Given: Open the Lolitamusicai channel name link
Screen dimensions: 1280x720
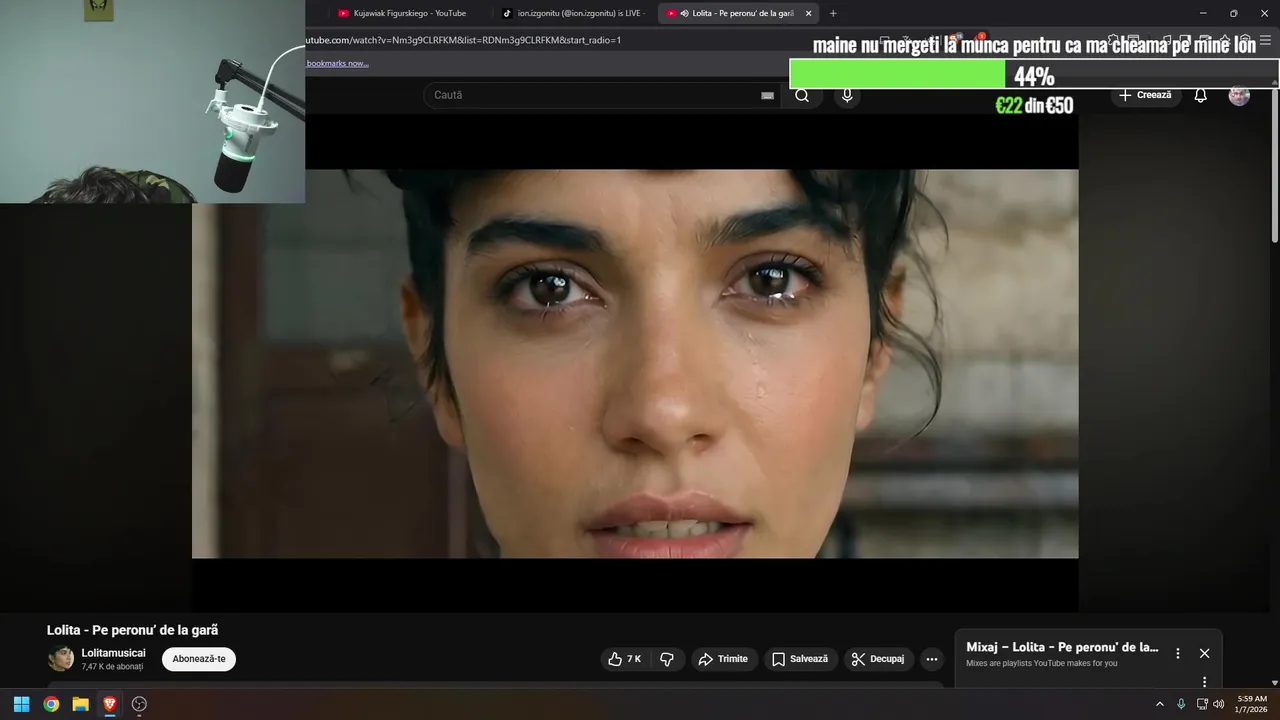Looking at the screenshot, I should click(114, 653).
